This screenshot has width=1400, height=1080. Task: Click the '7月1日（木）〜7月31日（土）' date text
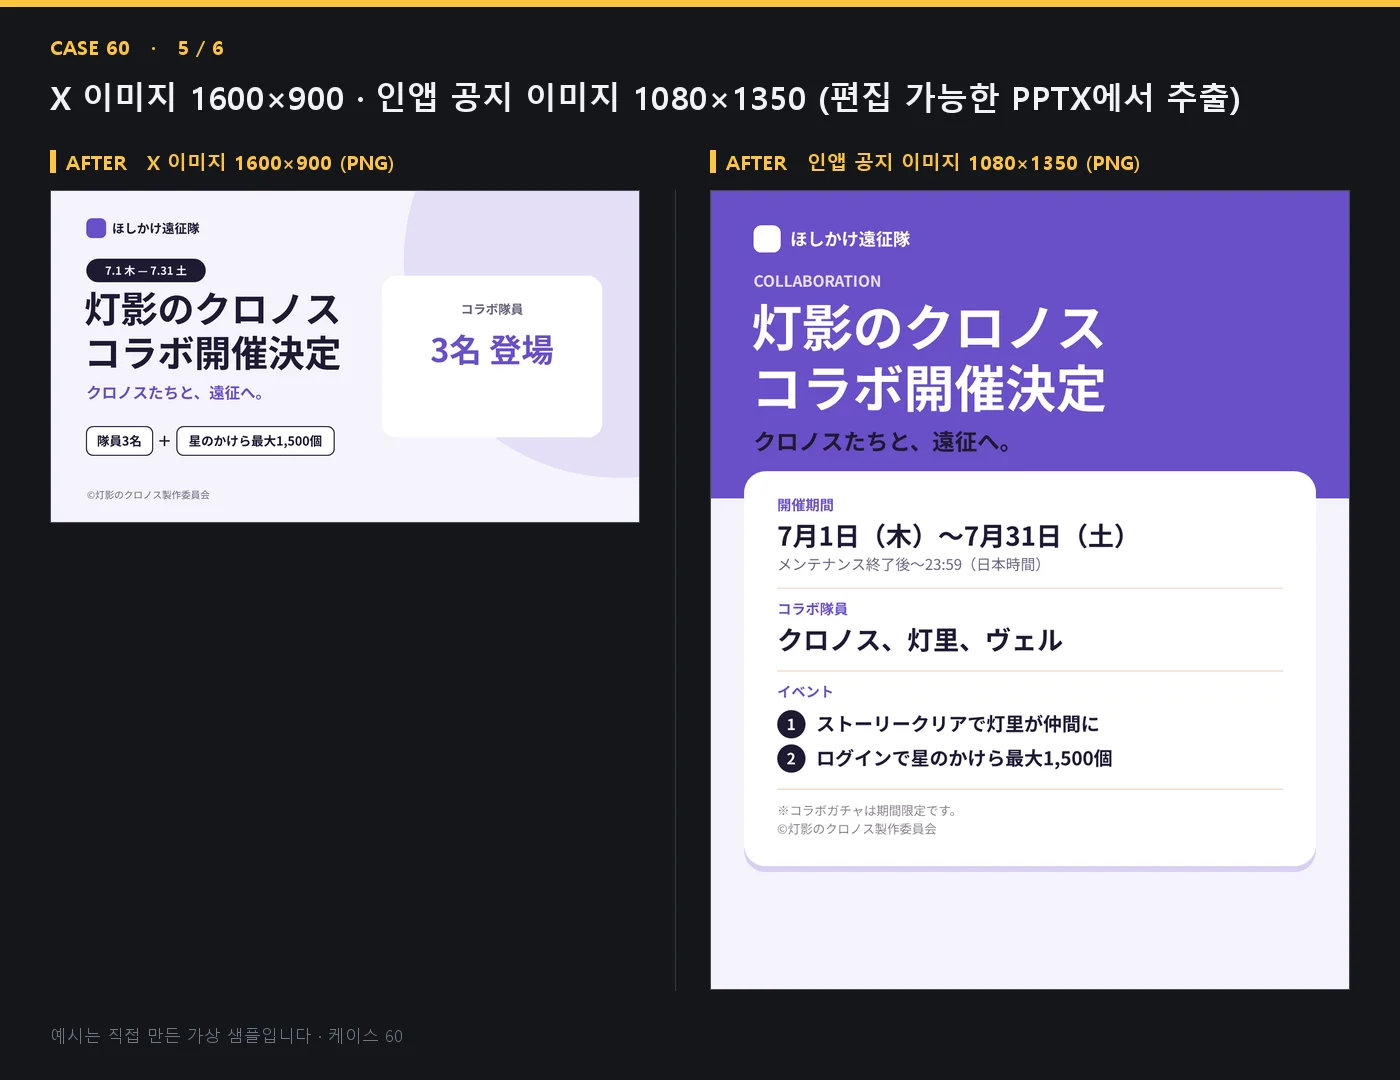click(x=952, y=536)
